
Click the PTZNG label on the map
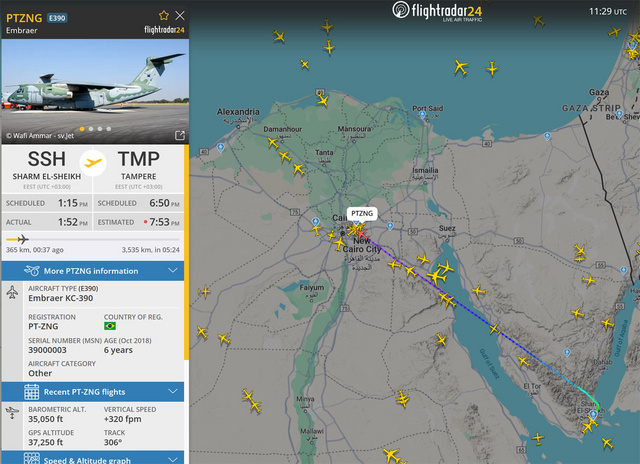362,213
